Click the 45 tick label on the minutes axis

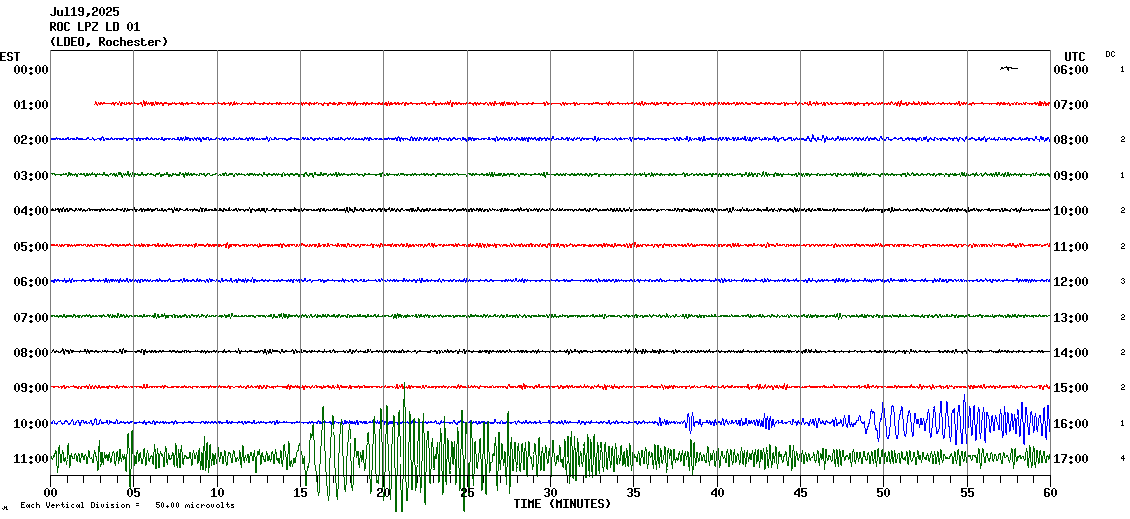coord(800,493)
